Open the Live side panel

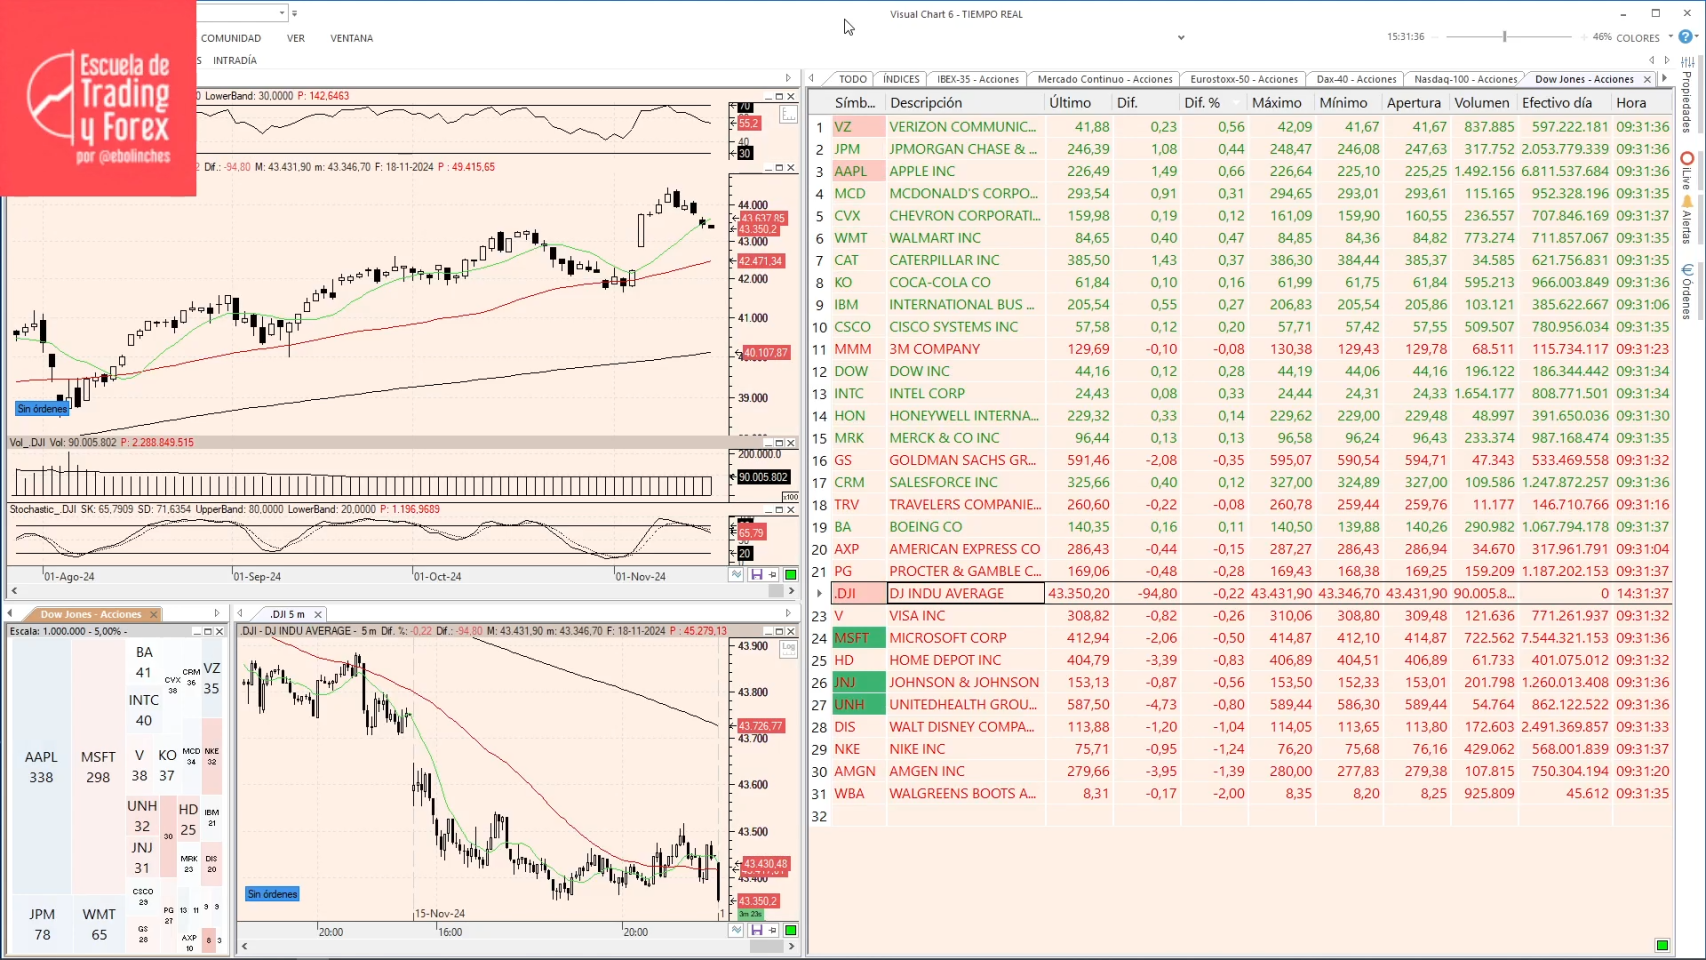click(1687, 171)
